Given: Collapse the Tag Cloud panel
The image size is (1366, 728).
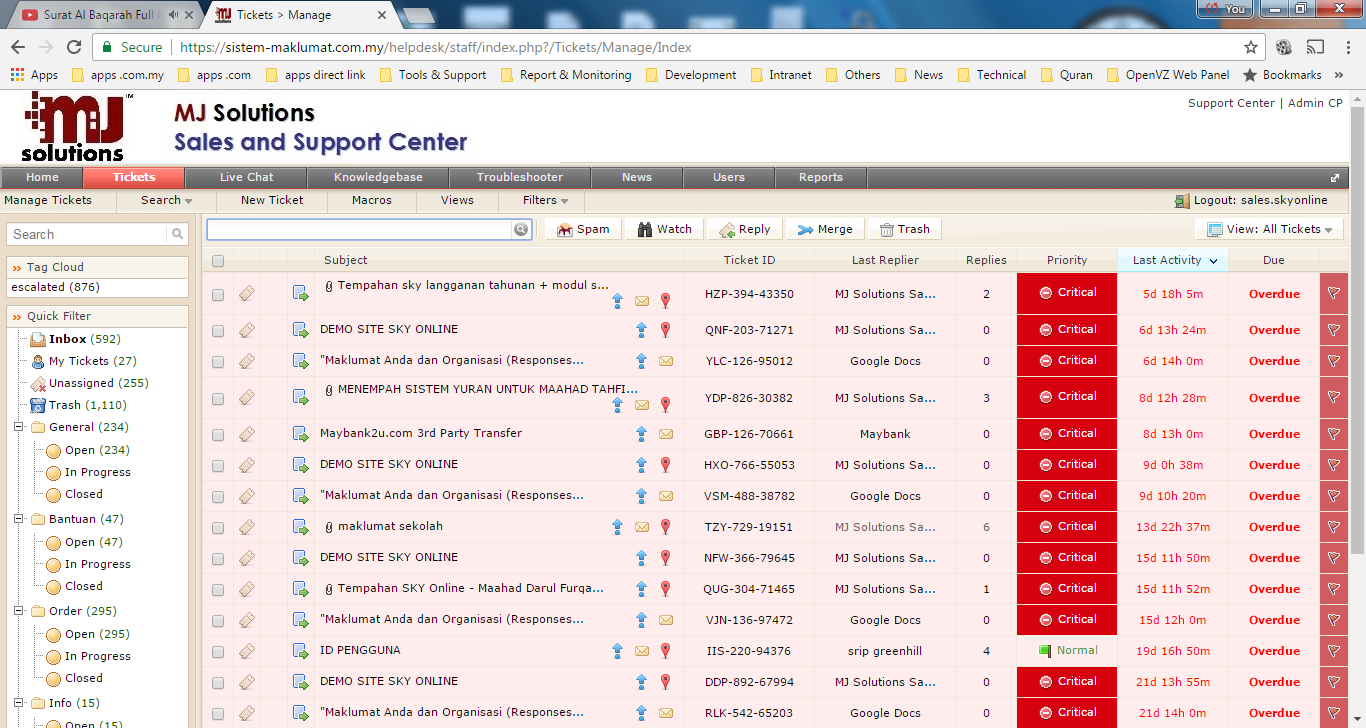Looking at the screenshot, I should pyautogui.click(x=17, y=268).
